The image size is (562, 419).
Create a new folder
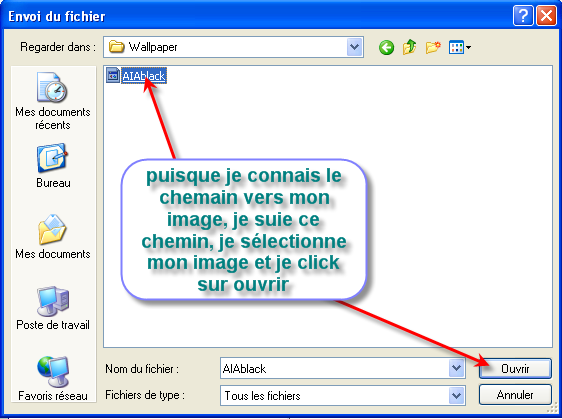433,47
